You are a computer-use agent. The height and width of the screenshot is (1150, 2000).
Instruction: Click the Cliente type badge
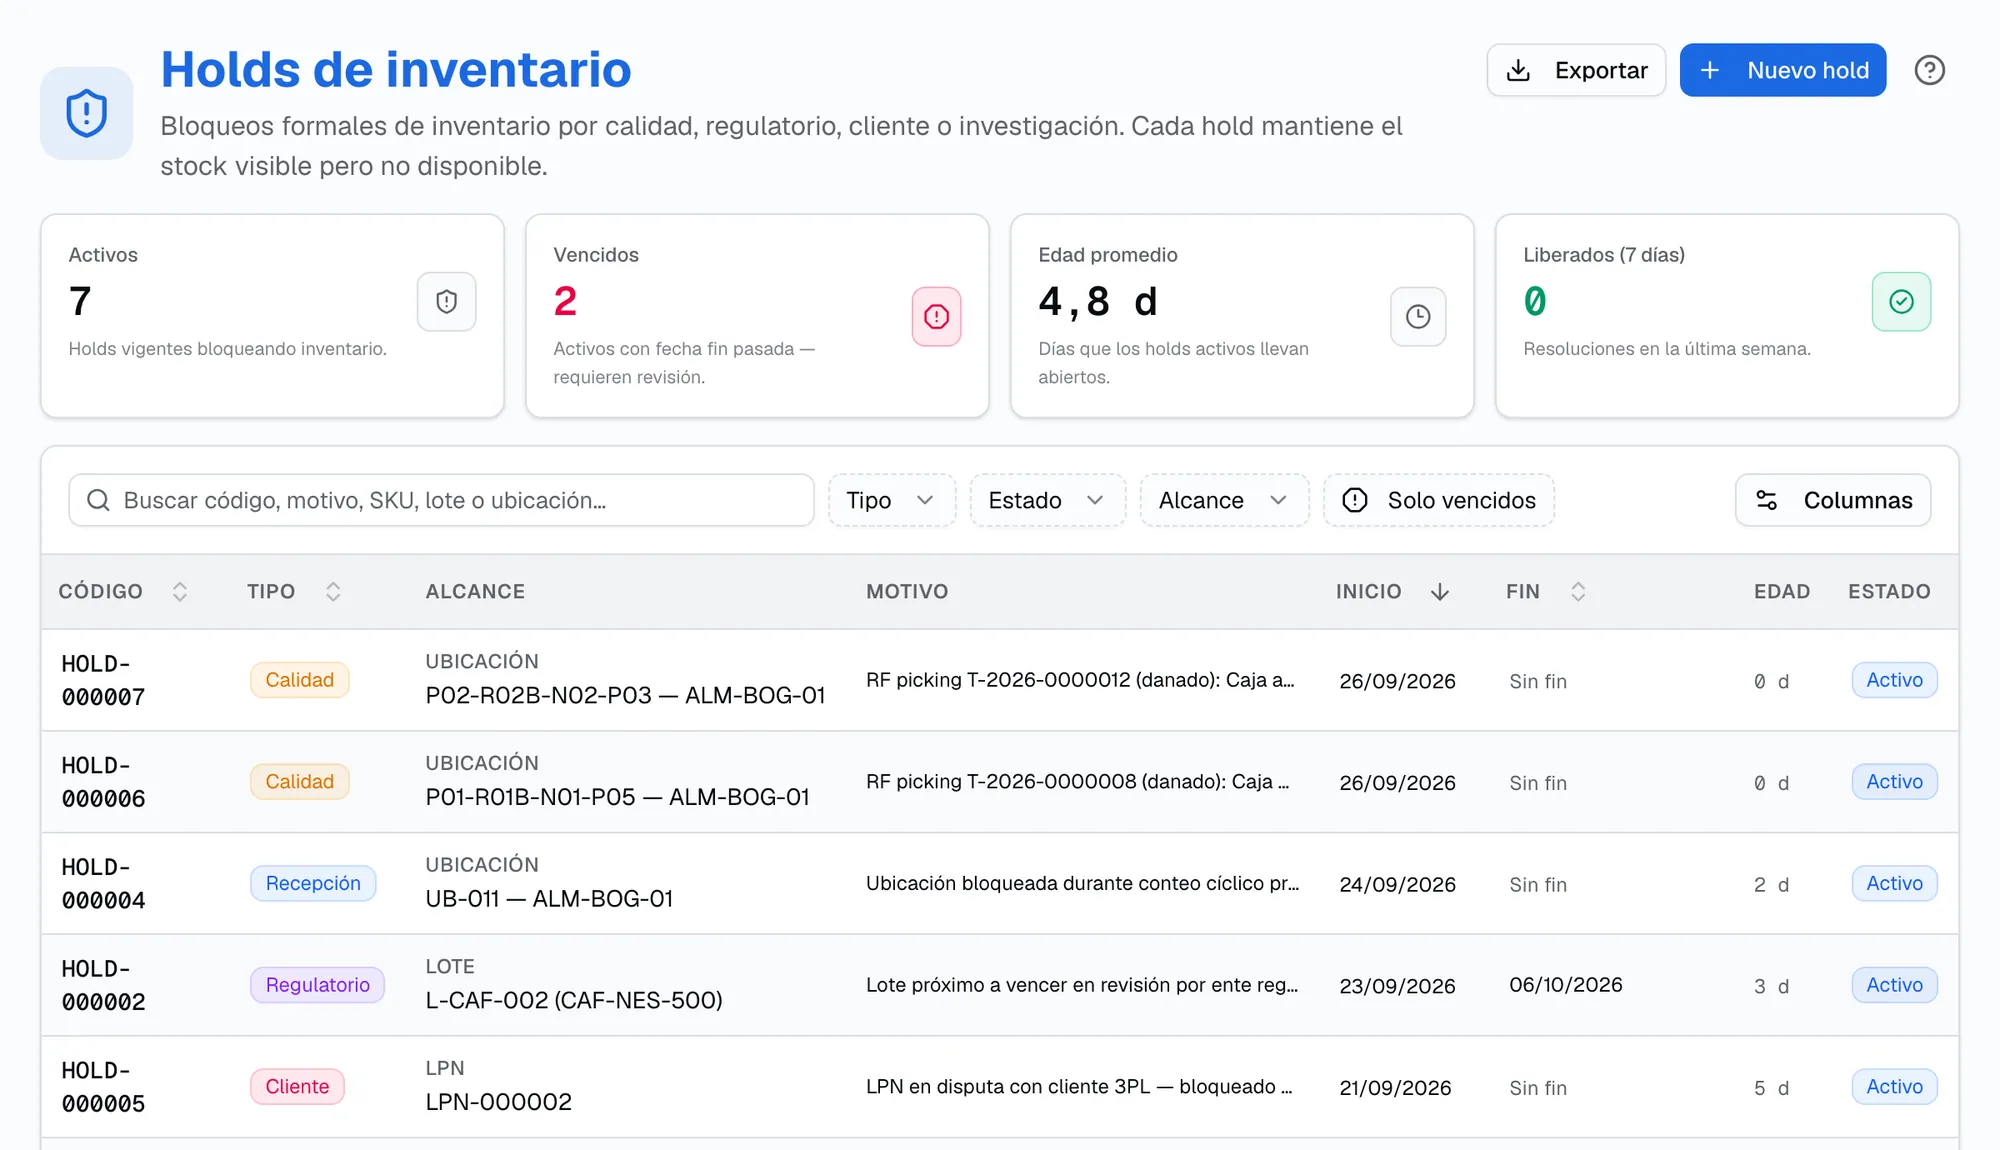297,1087
